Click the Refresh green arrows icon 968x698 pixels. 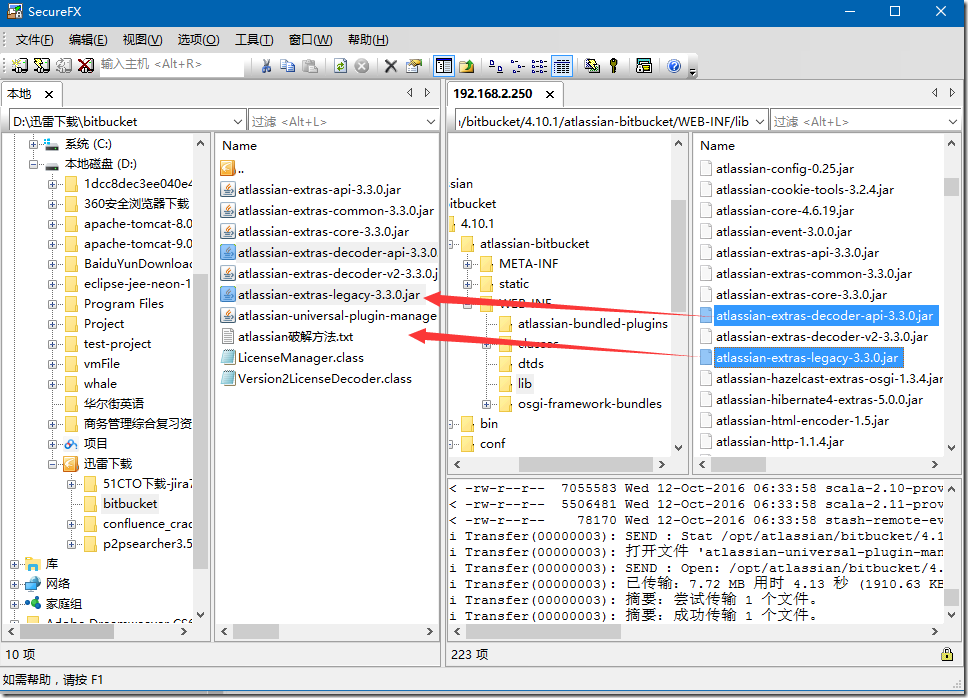340,66
